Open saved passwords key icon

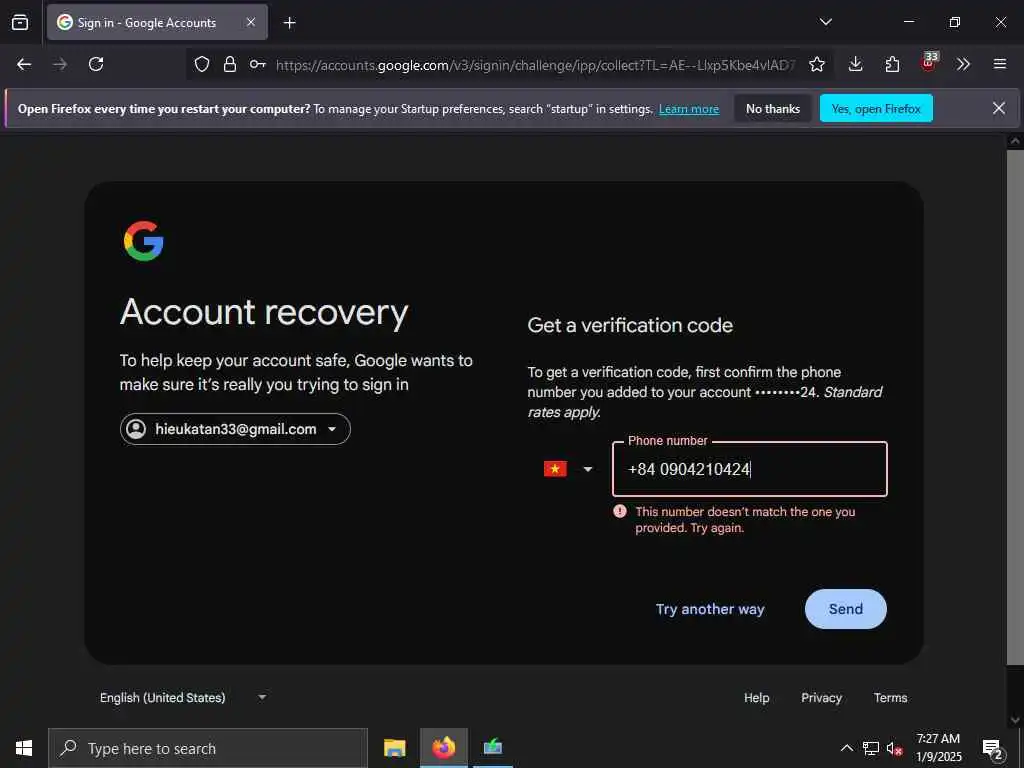[x=258, y=64]
